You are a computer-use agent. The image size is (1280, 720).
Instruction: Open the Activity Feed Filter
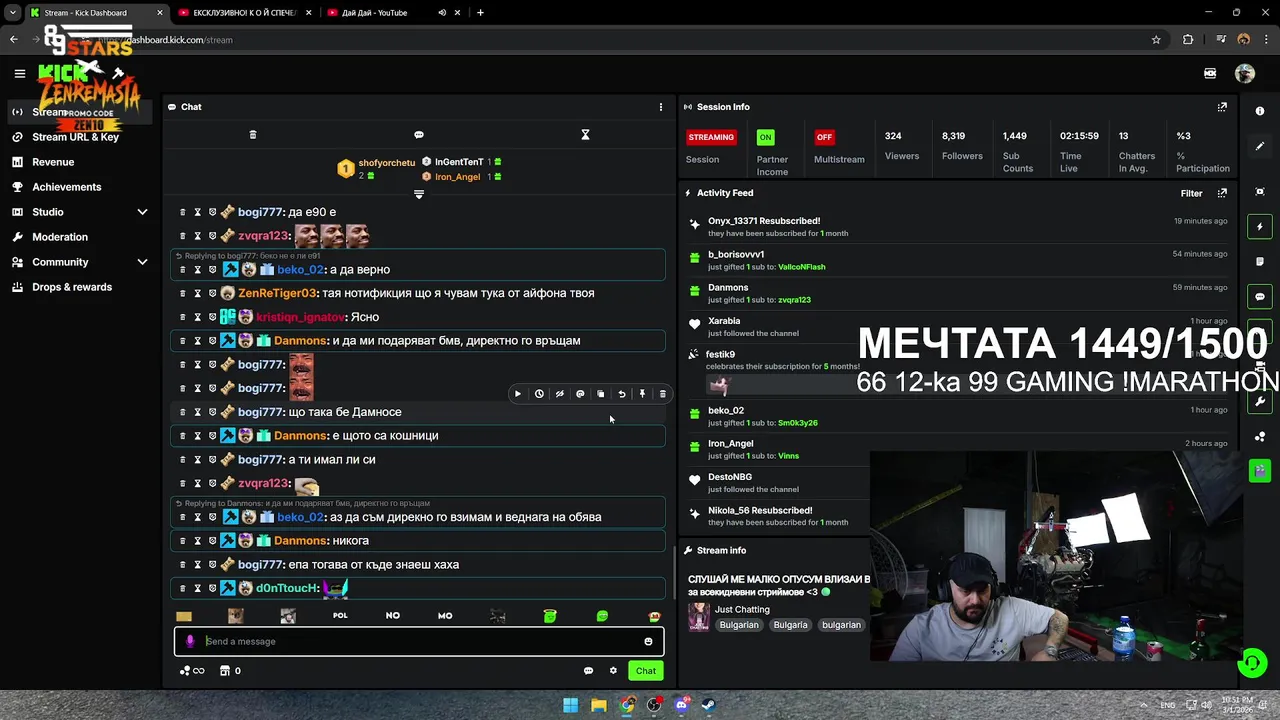(x=1191, y=194)
